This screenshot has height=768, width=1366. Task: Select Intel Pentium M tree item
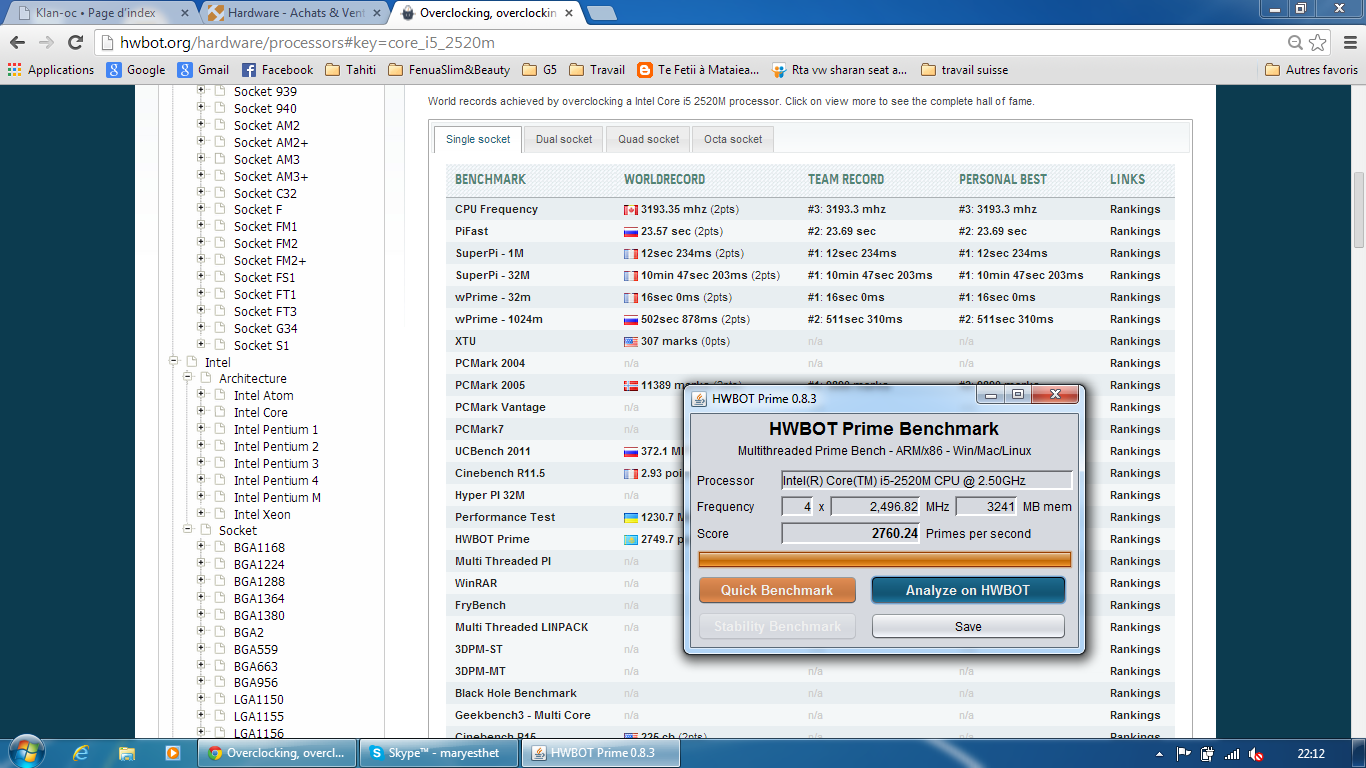tap(277, 497)
